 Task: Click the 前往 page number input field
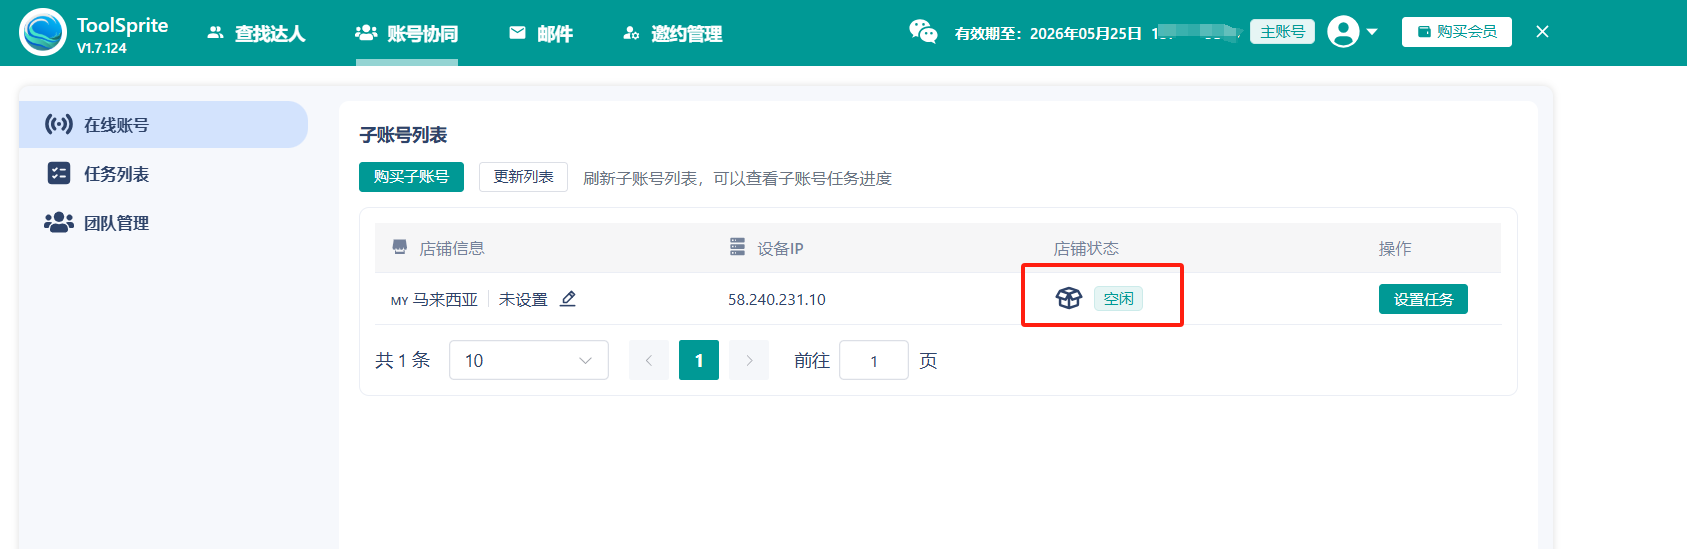[873, 360]
